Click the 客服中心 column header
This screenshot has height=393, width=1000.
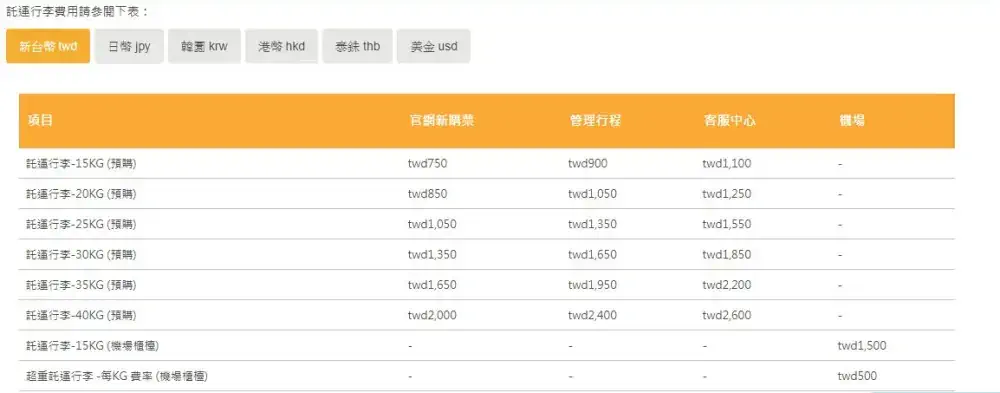coord(729,121)
